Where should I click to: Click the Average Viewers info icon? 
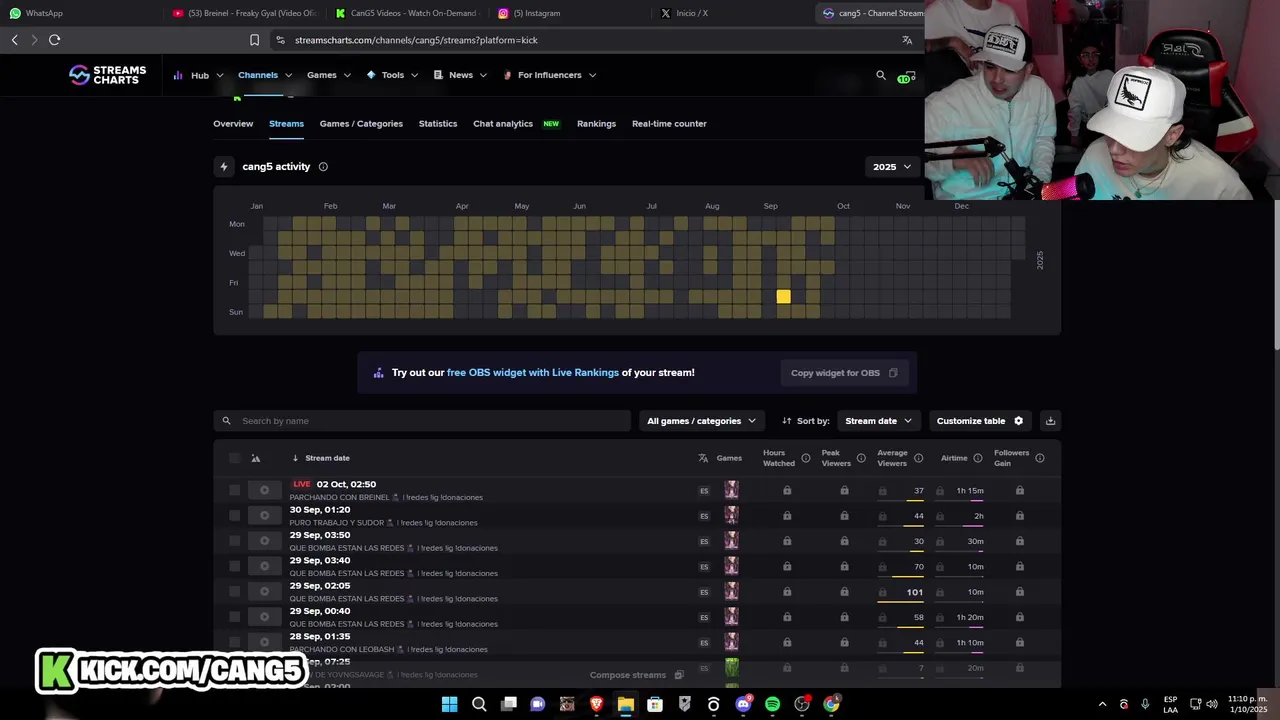point(918,458)
